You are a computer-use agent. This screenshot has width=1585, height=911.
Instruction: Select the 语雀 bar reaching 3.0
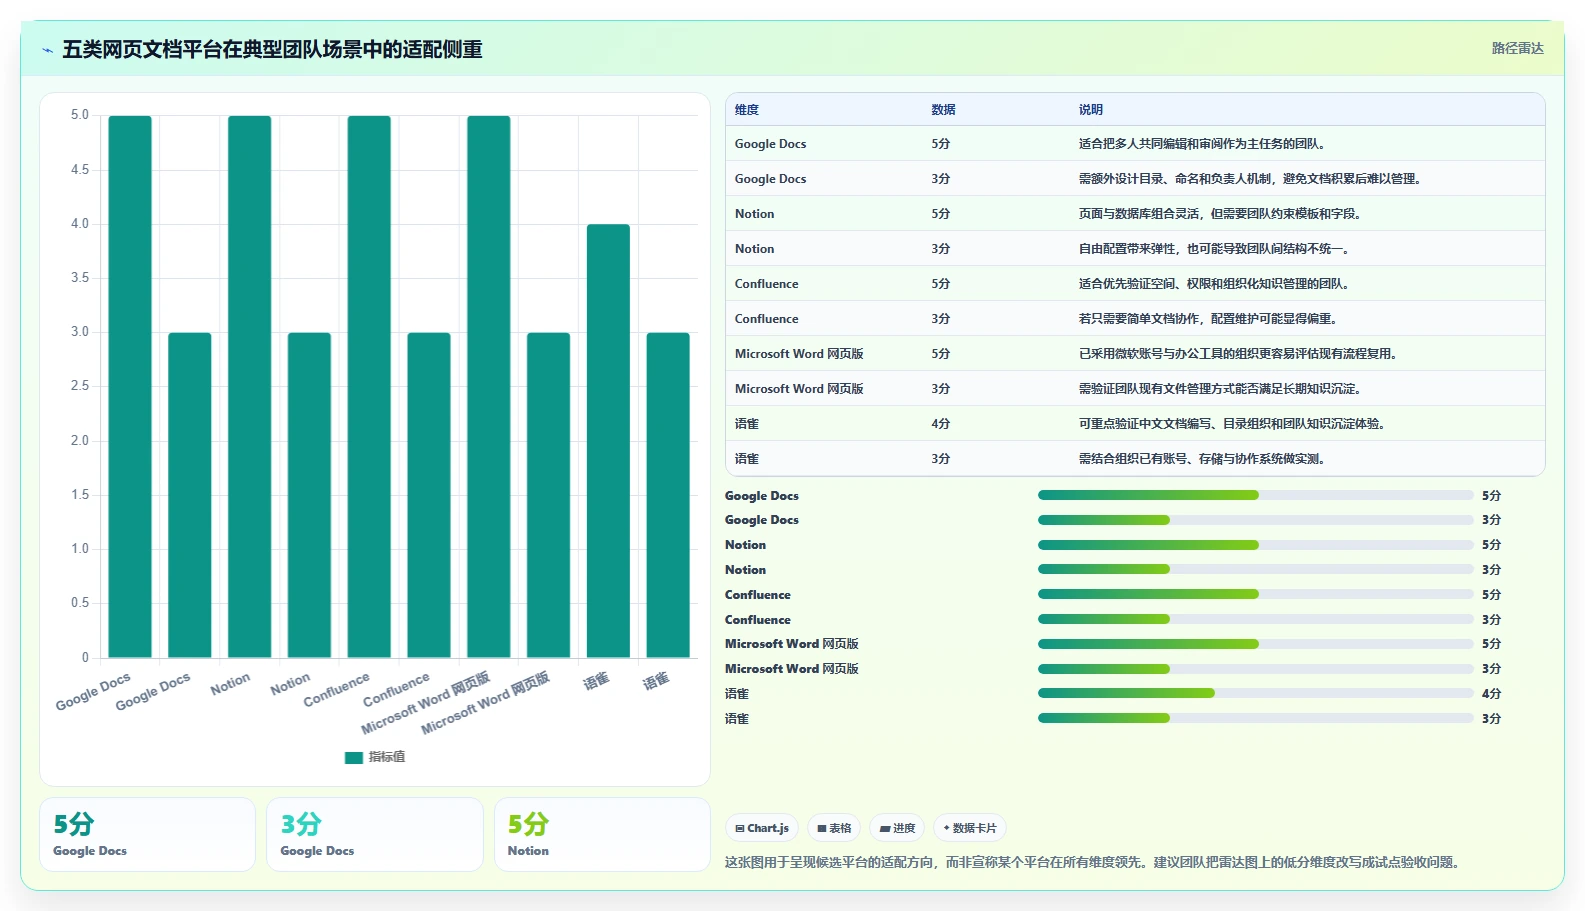click(x=668, y=495)
